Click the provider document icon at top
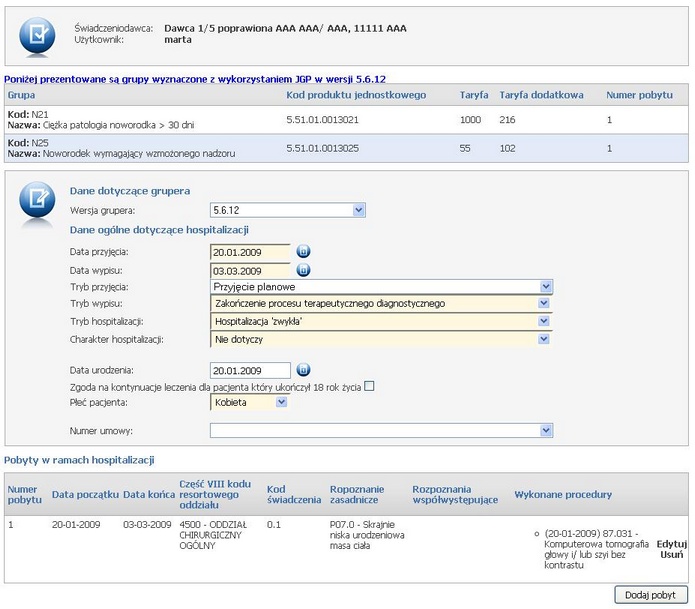The image size is (695, 609). (x=38, y=35)
